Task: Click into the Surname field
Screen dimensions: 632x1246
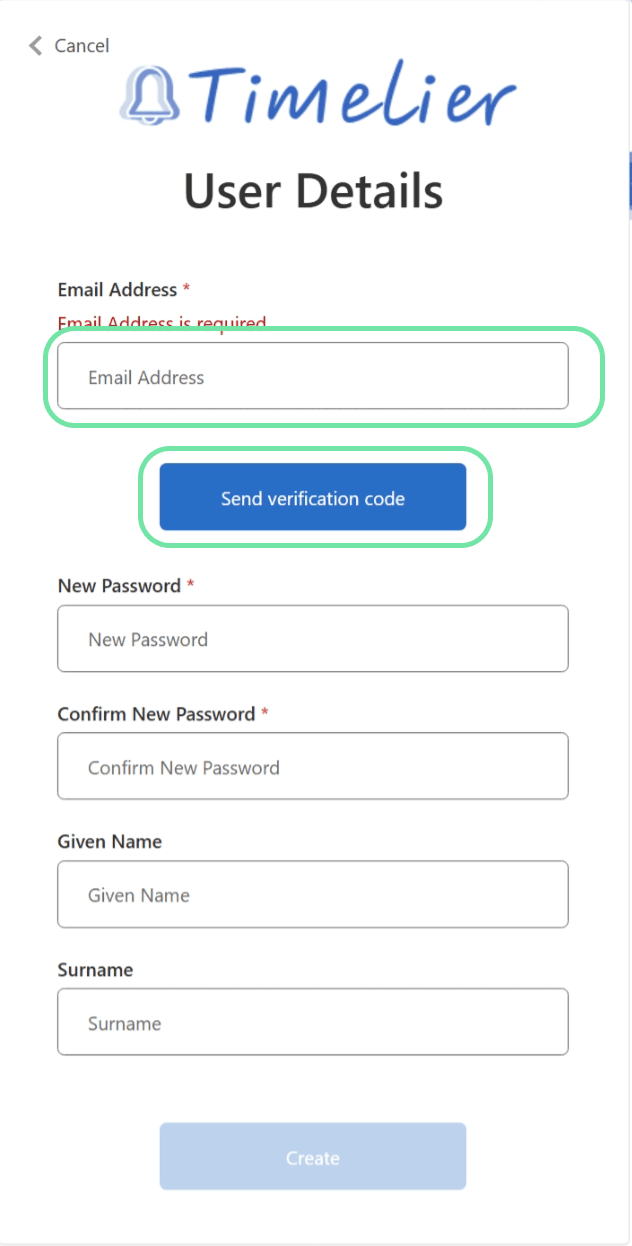Action: 313,1022
